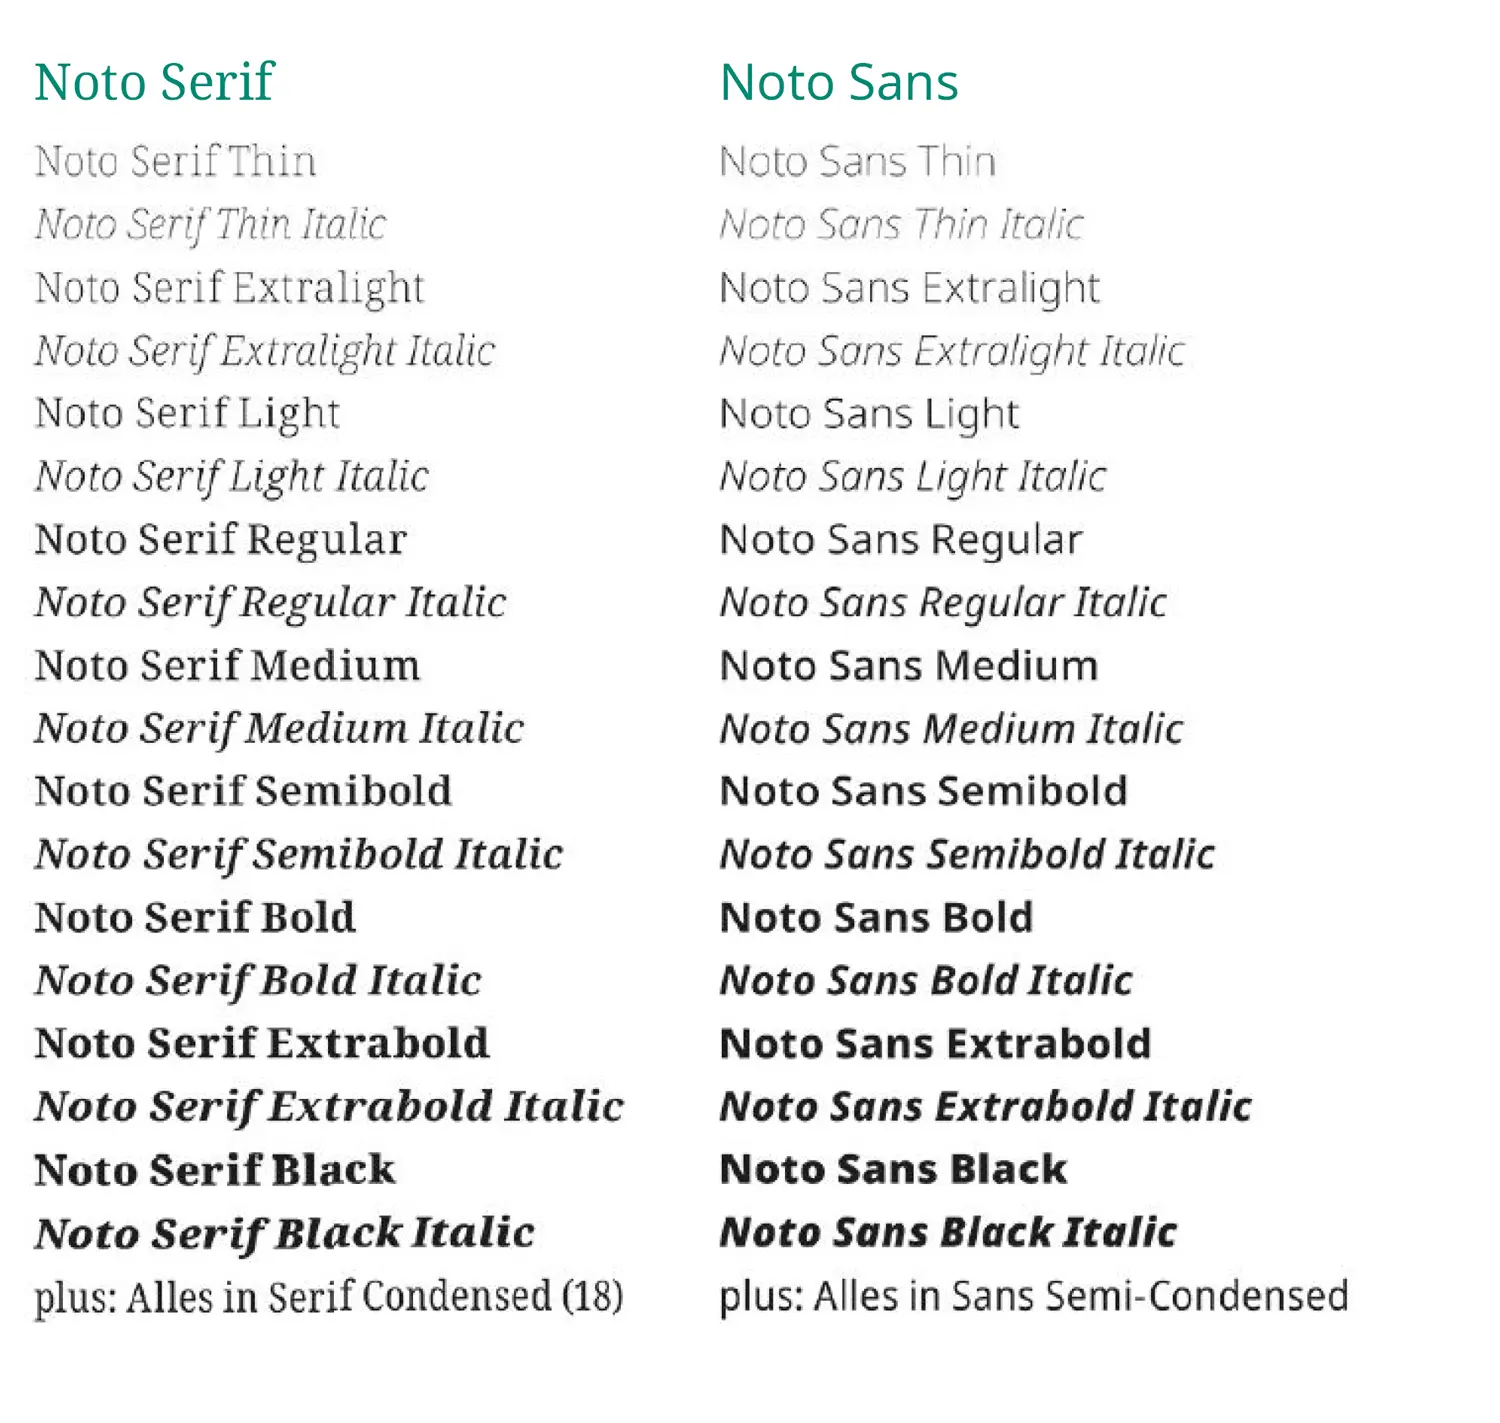
Task: Click the Noto Serif Regular text
Action: point(221,540)
